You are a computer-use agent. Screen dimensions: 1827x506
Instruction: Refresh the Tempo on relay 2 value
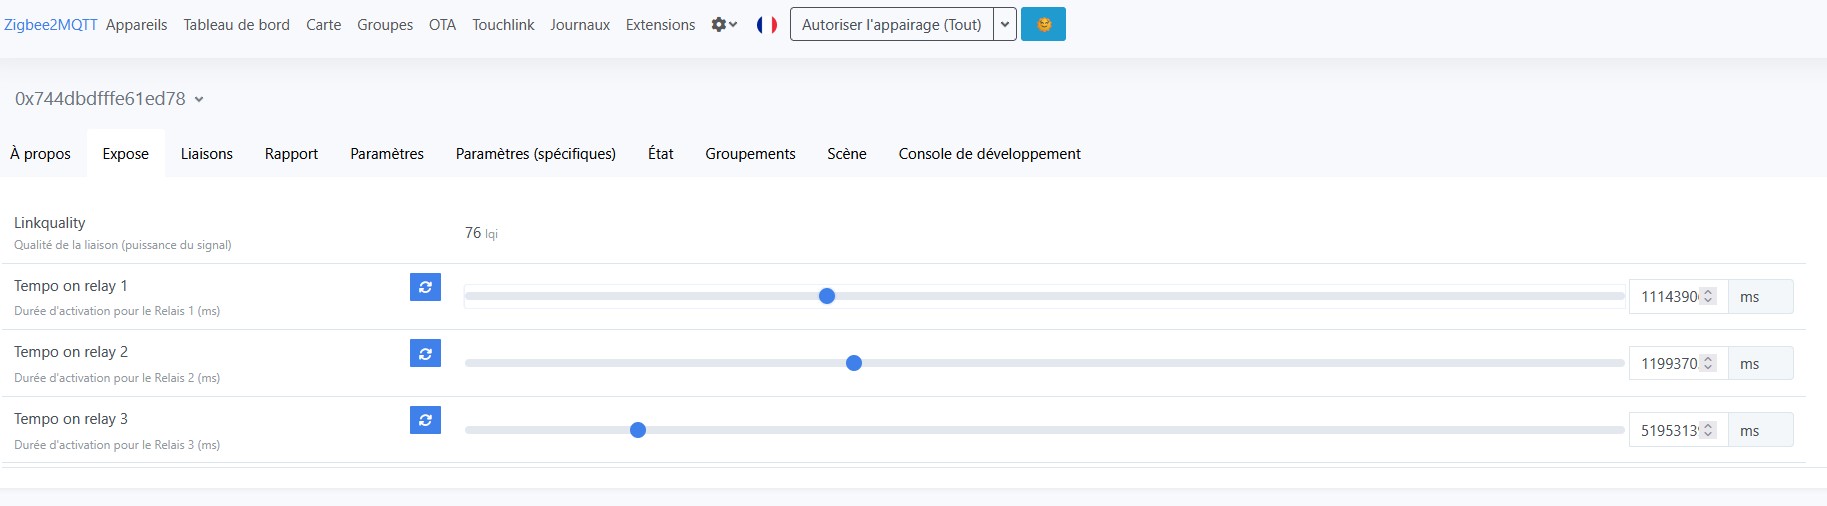tap(425, 354)
